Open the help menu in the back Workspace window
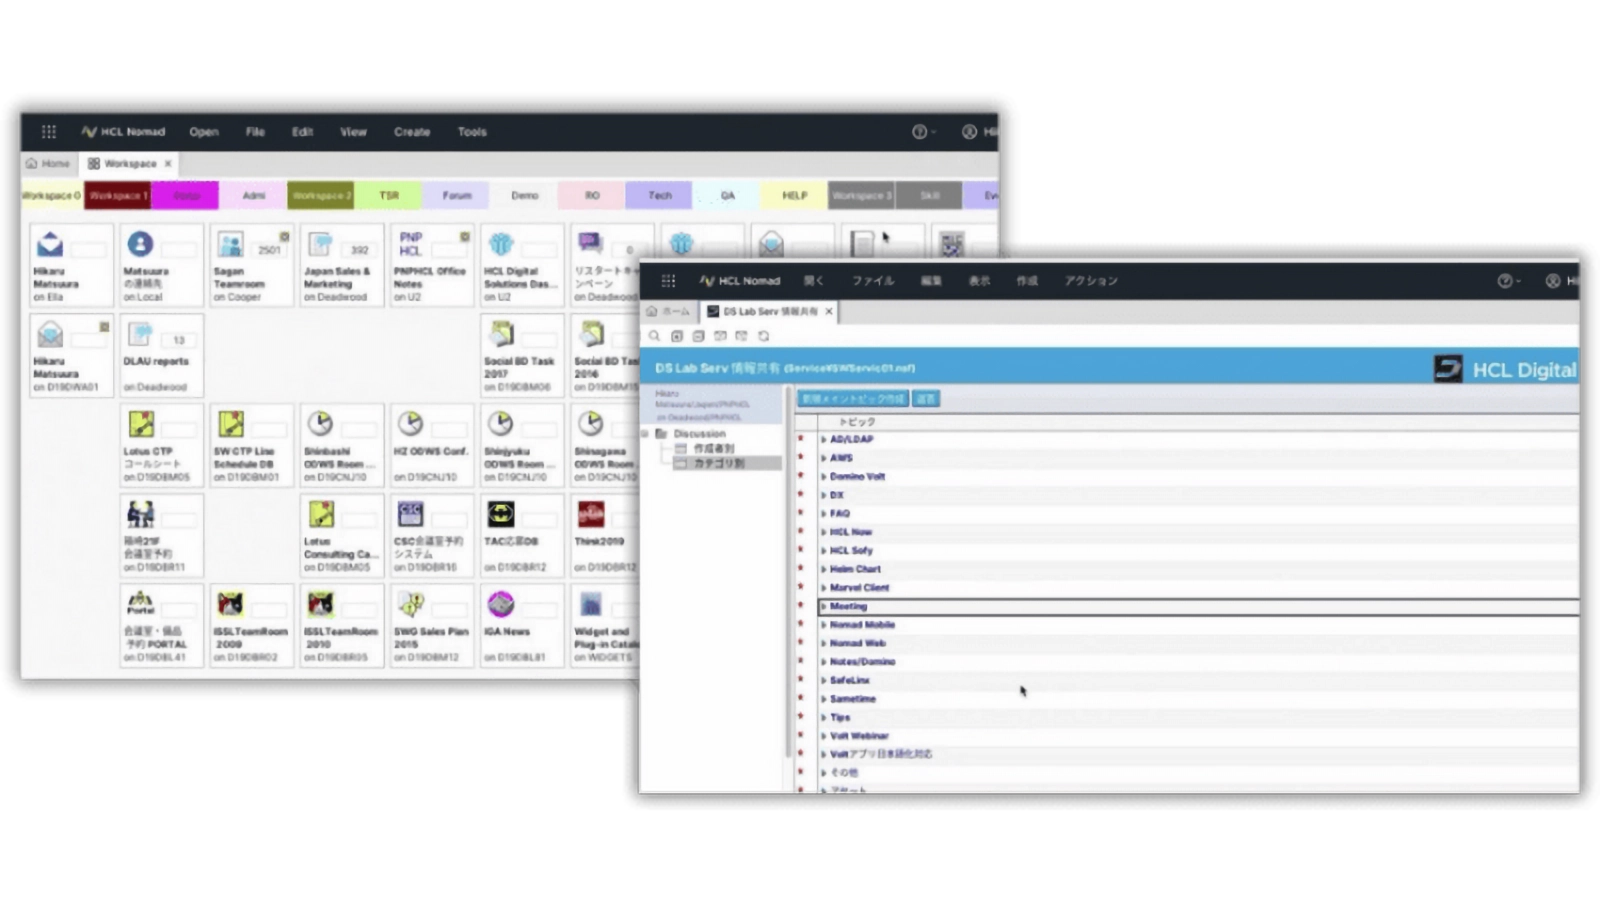Screen dimensions: 1600x900 pyautogui.click(x=923, y=132)
